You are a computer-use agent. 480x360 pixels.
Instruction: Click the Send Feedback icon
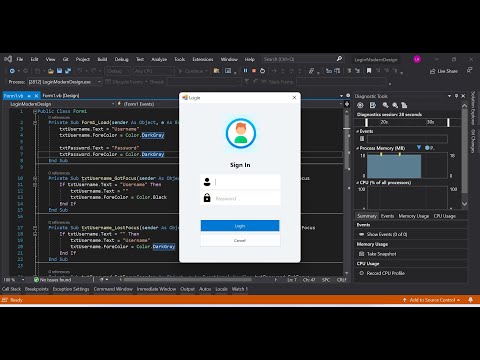tap(469, 70)
